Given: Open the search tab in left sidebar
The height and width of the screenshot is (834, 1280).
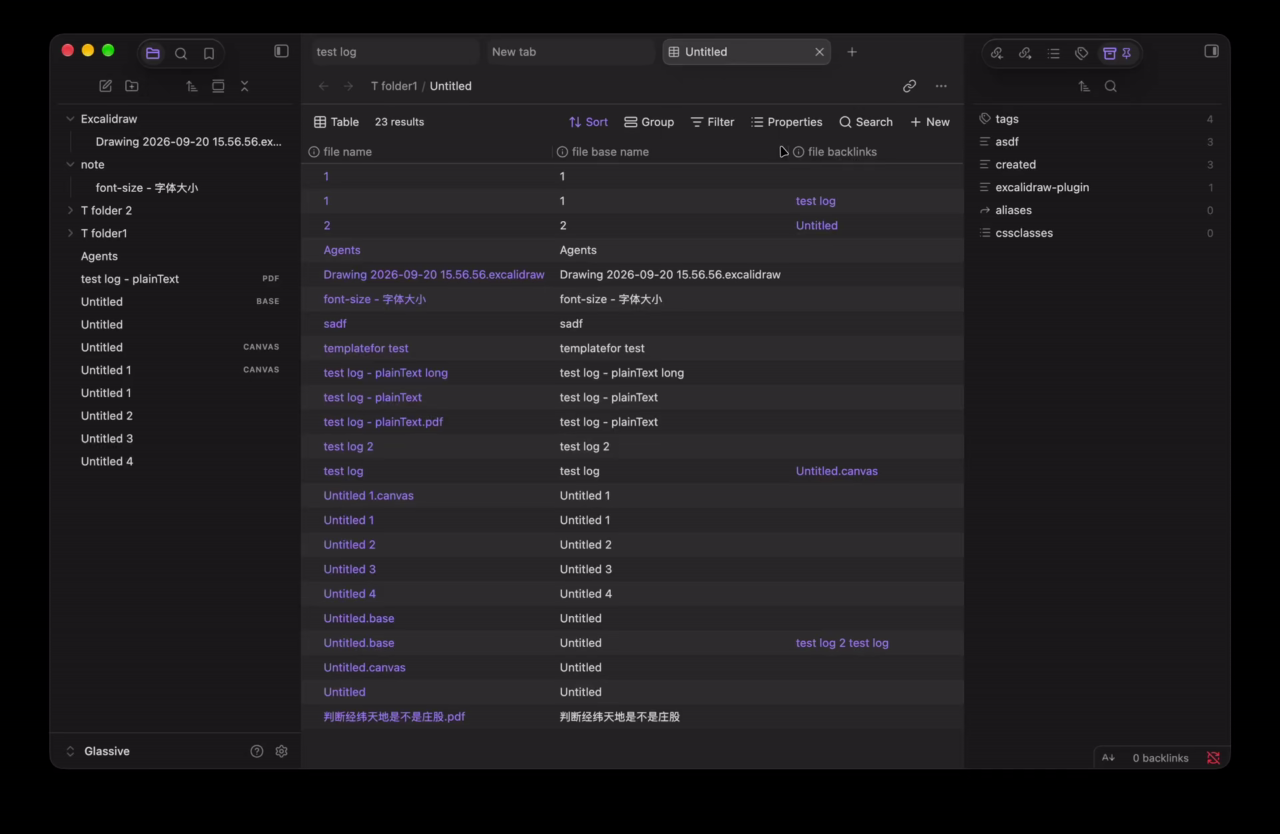Looking at the screenshot, I should 181,53.
